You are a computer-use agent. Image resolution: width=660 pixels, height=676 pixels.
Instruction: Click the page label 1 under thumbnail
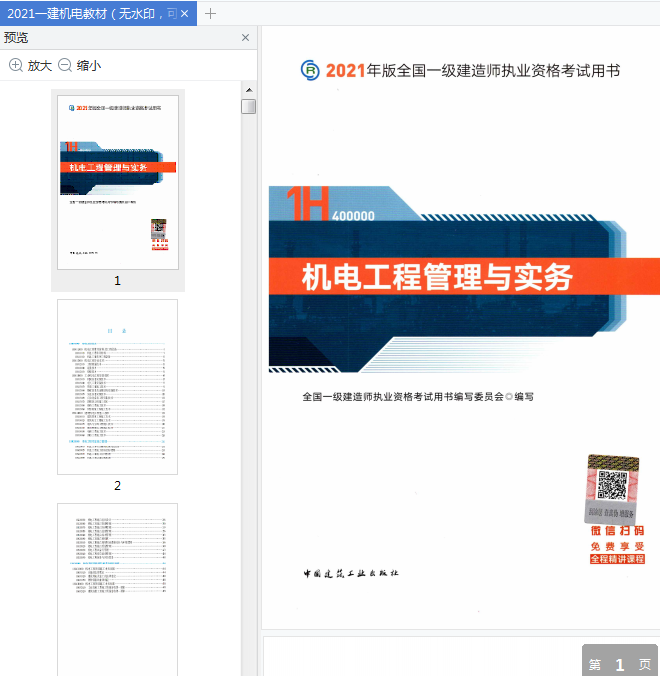pyautogui.click(x=117, y=281)
